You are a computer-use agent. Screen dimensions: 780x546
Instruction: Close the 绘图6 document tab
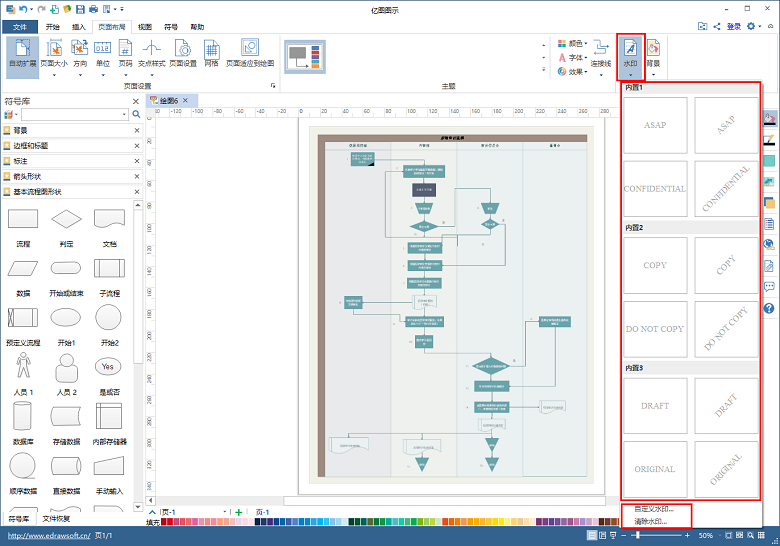pyautogui.click(x=186, y=100)
